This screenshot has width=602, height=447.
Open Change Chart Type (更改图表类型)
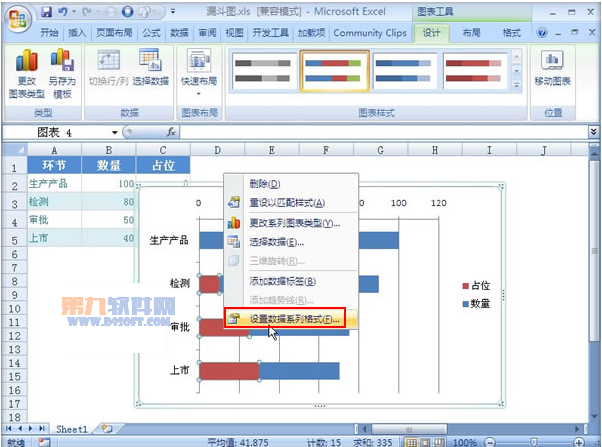click(26, 74)
